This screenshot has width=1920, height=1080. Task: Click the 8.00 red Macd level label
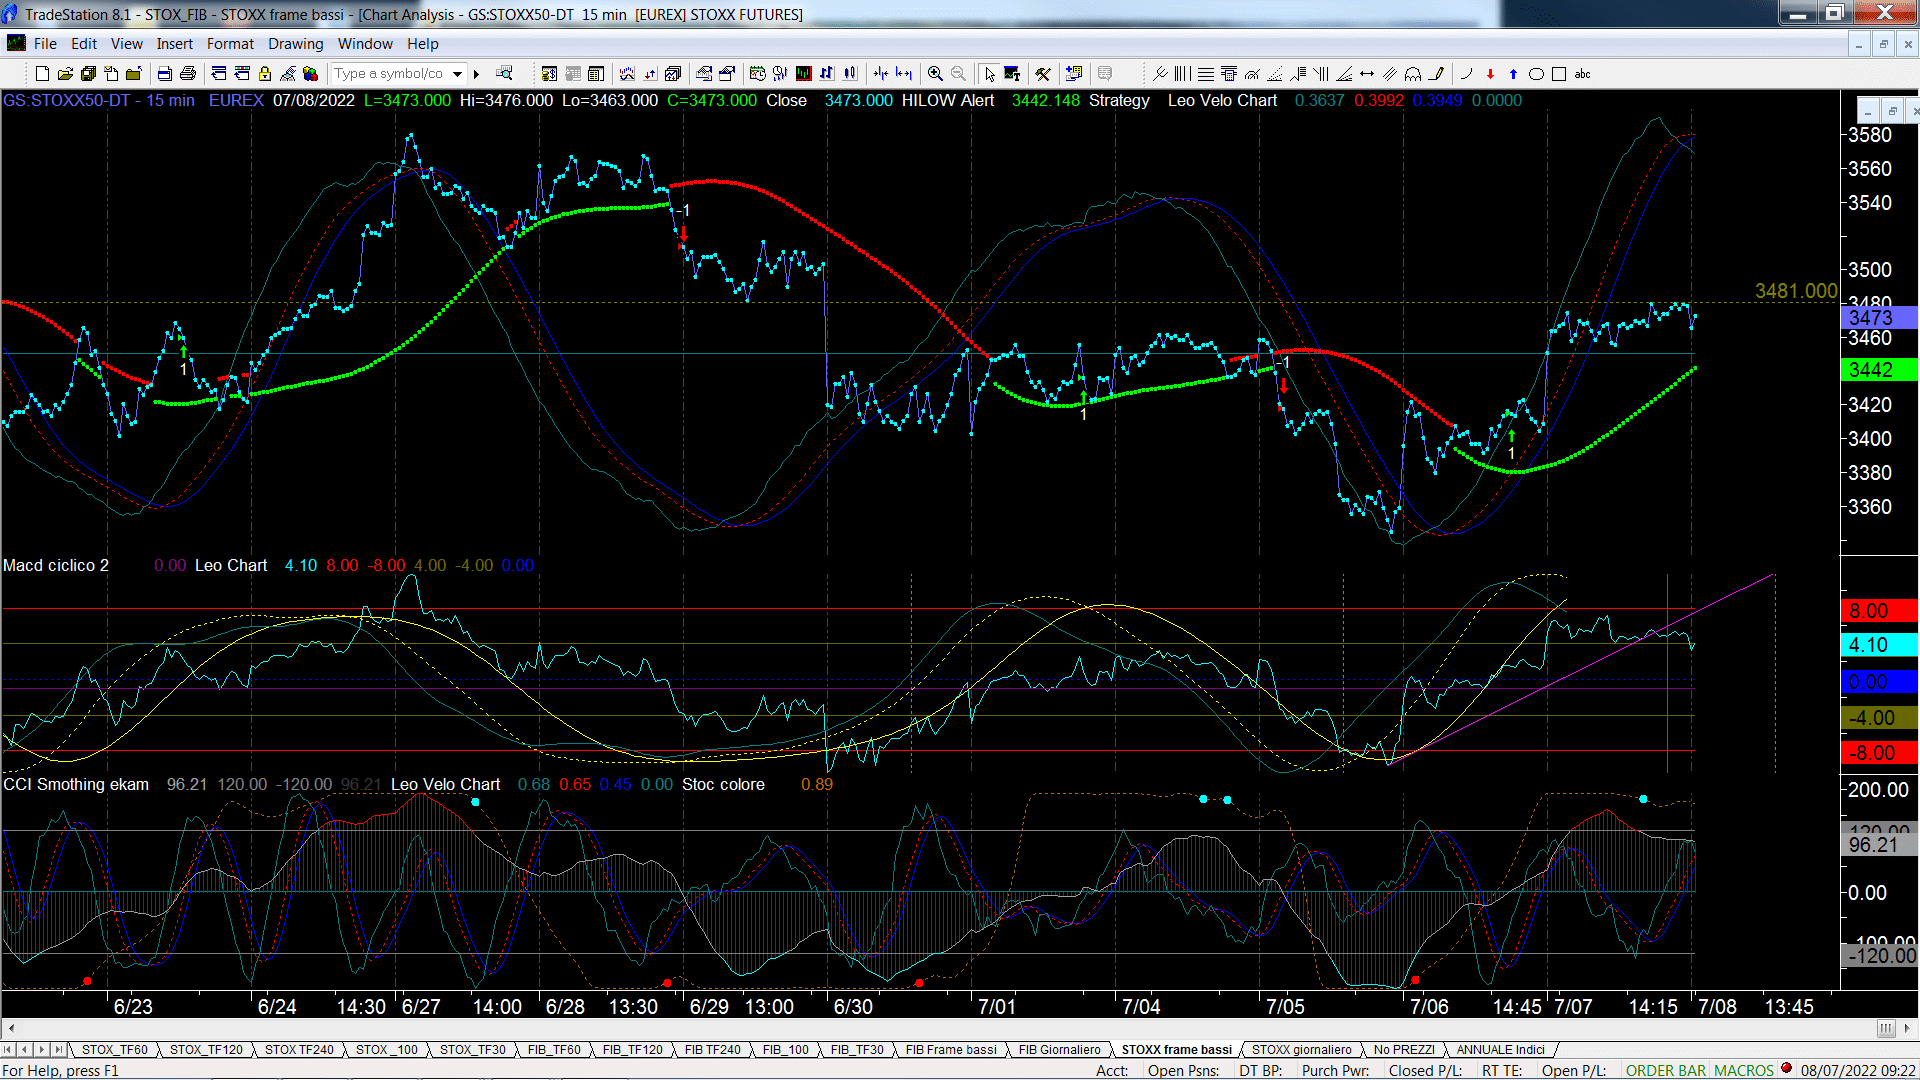pyautogui.click(x=1878, y=611)
